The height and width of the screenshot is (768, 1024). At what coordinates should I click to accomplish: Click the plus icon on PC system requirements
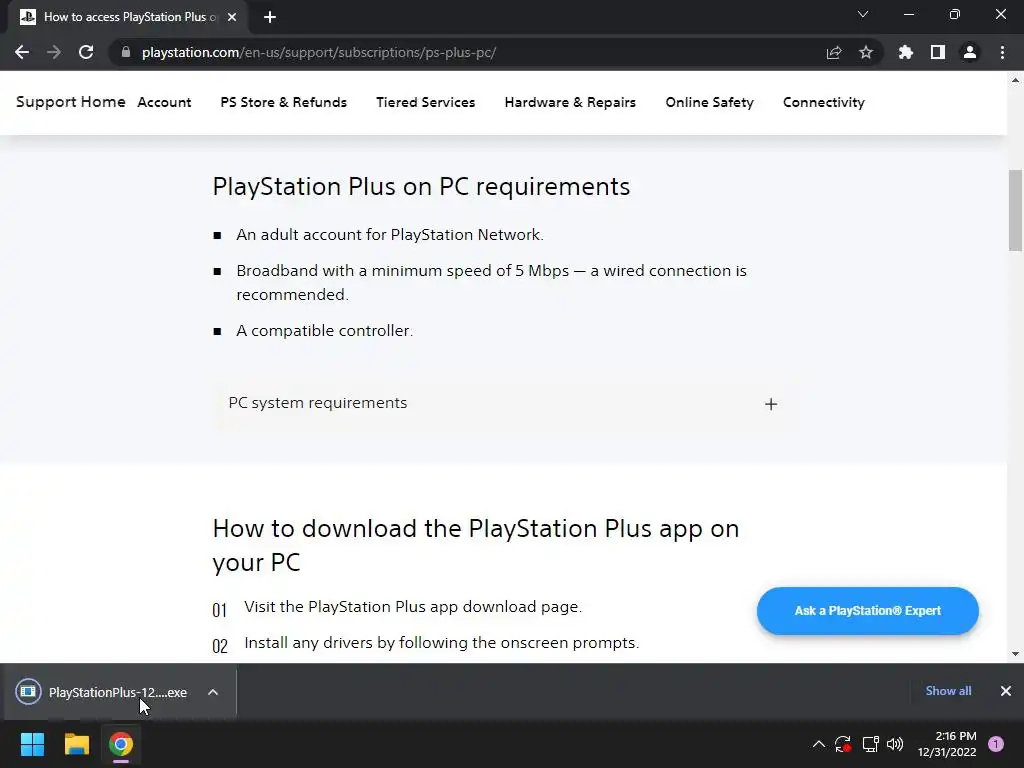[771, 404]
